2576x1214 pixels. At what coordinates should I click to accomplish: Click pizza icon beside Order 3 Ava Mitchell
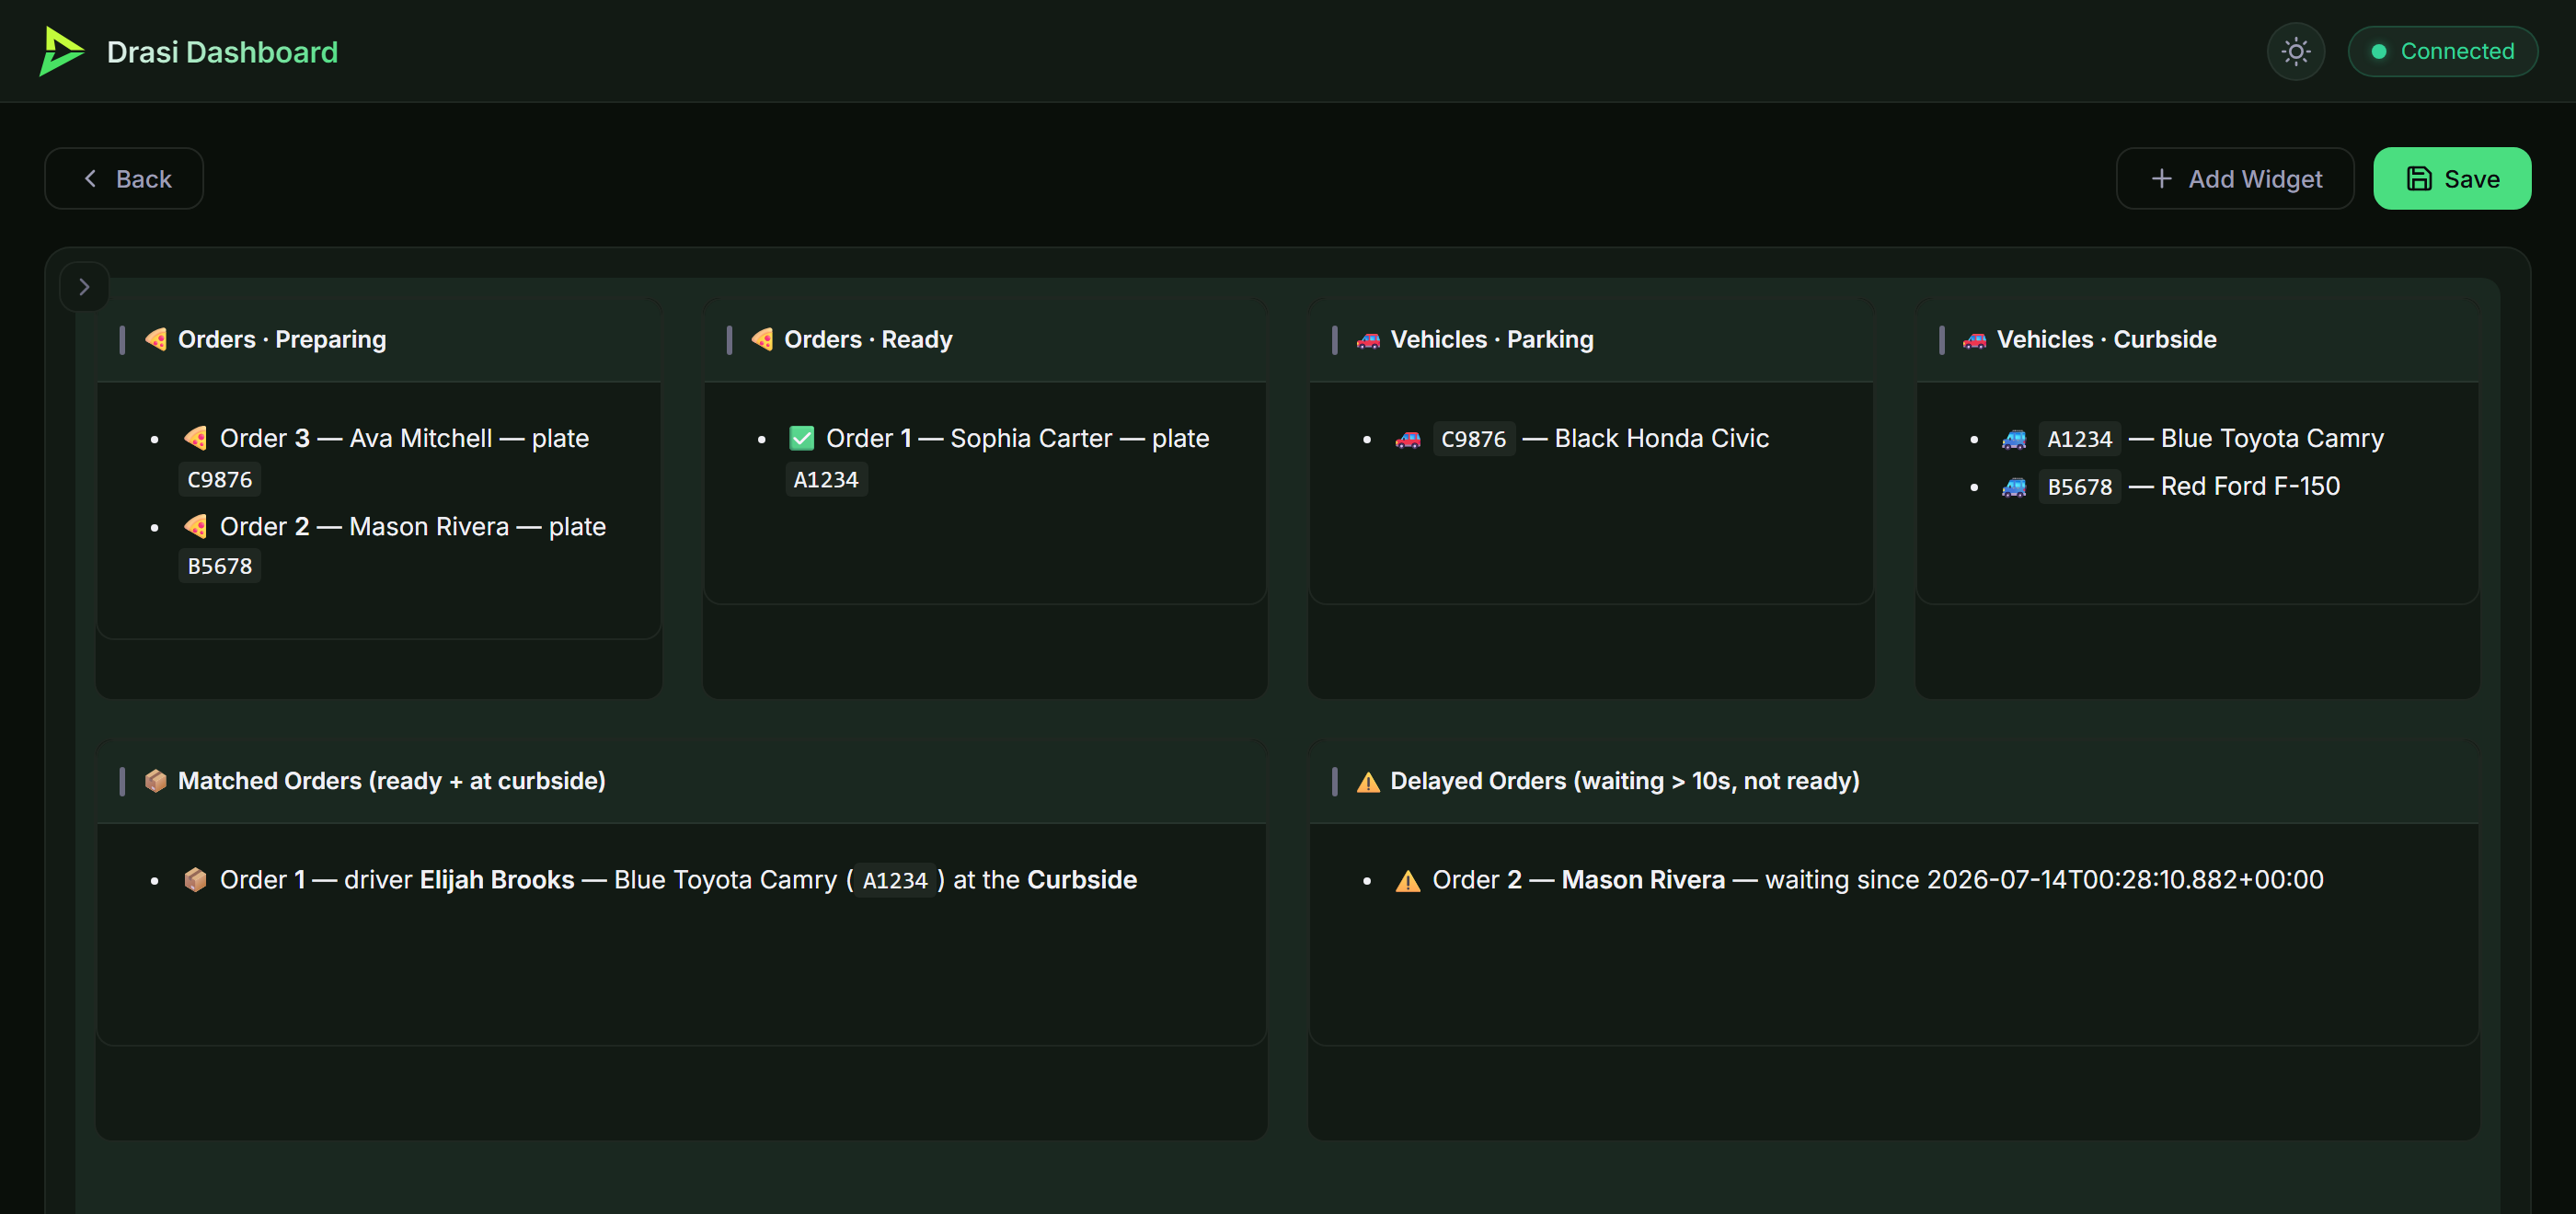point(195,438)
